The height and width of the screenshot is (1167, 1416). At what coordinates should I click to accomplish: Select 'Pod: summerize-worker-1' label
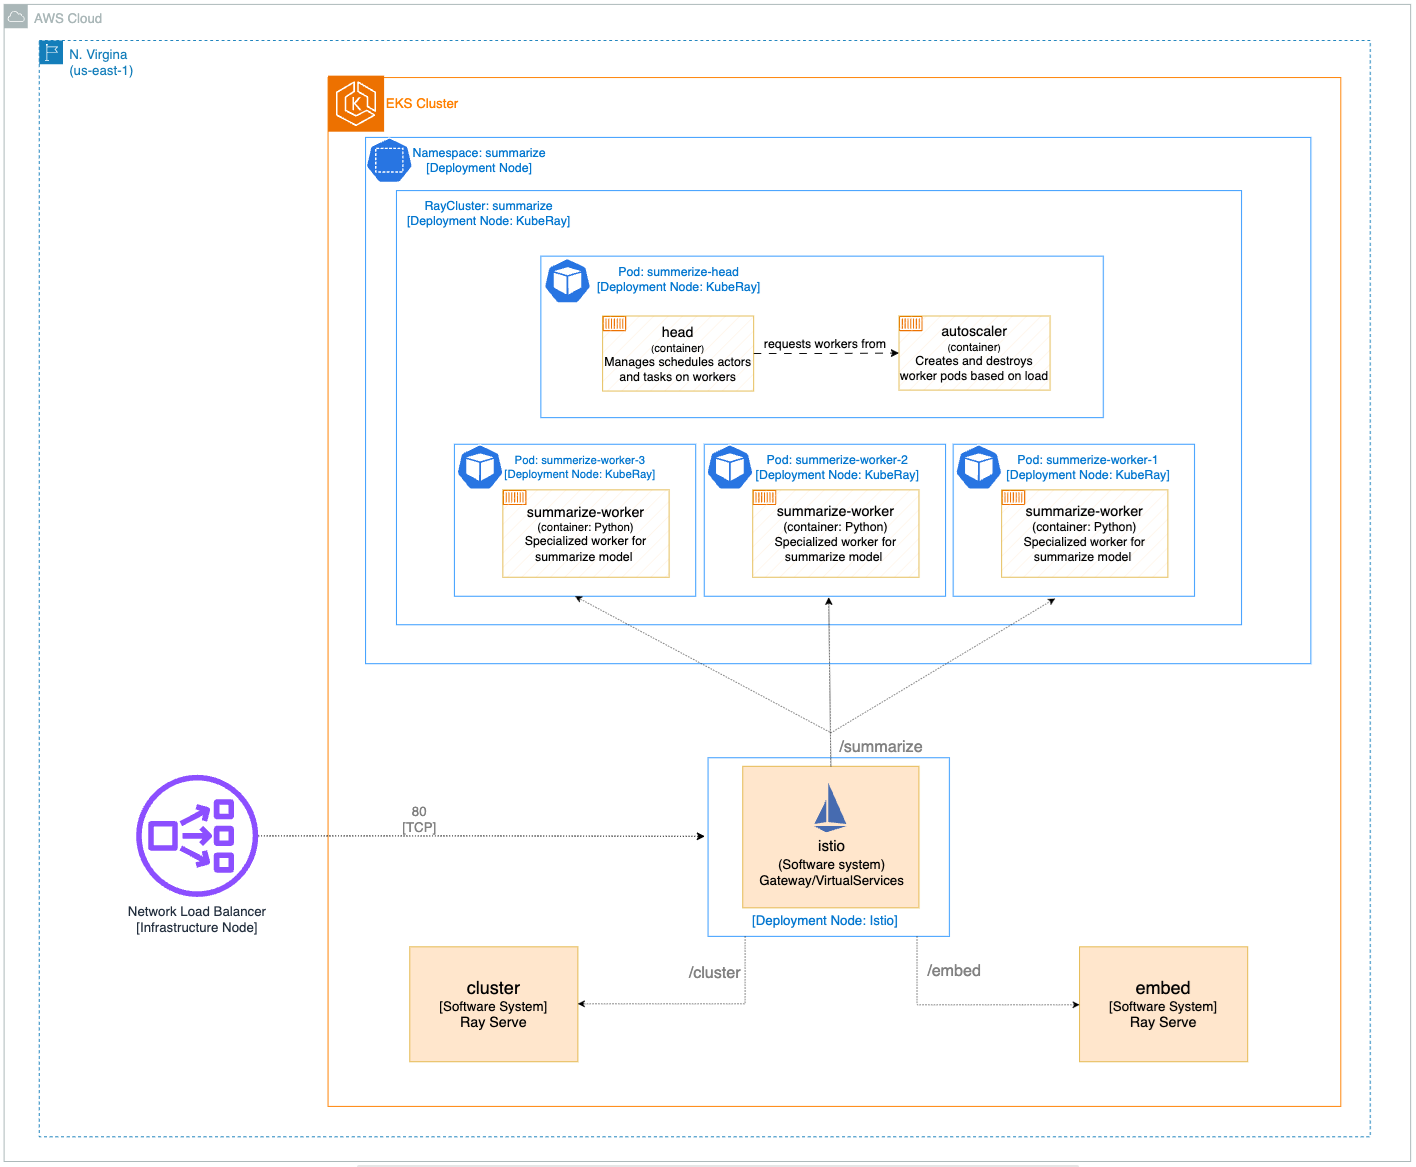click(1088, 460)
